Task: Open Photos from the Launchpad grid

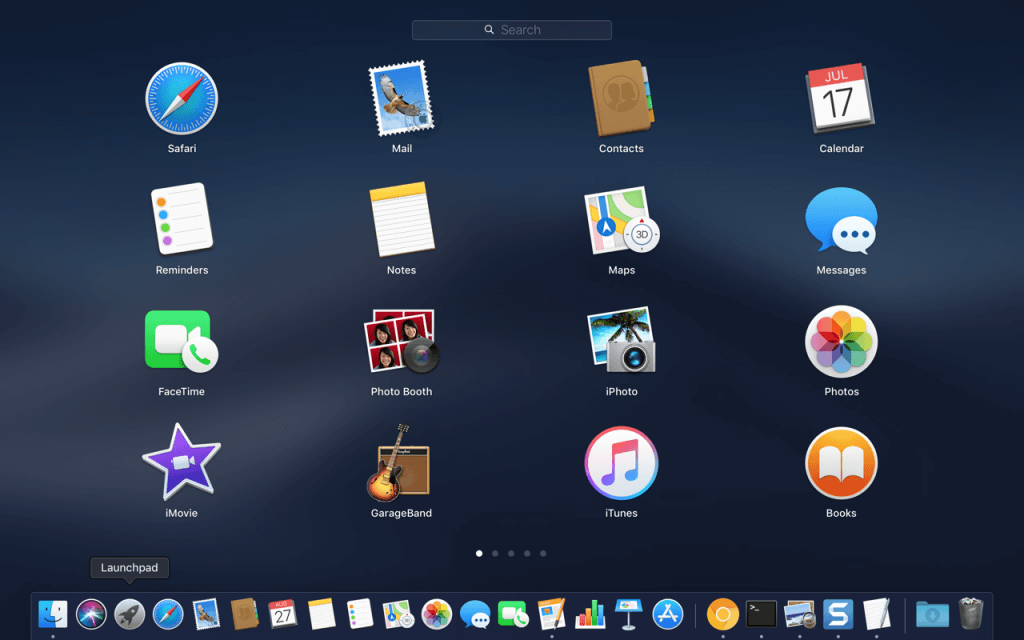Action: point(841,342)
